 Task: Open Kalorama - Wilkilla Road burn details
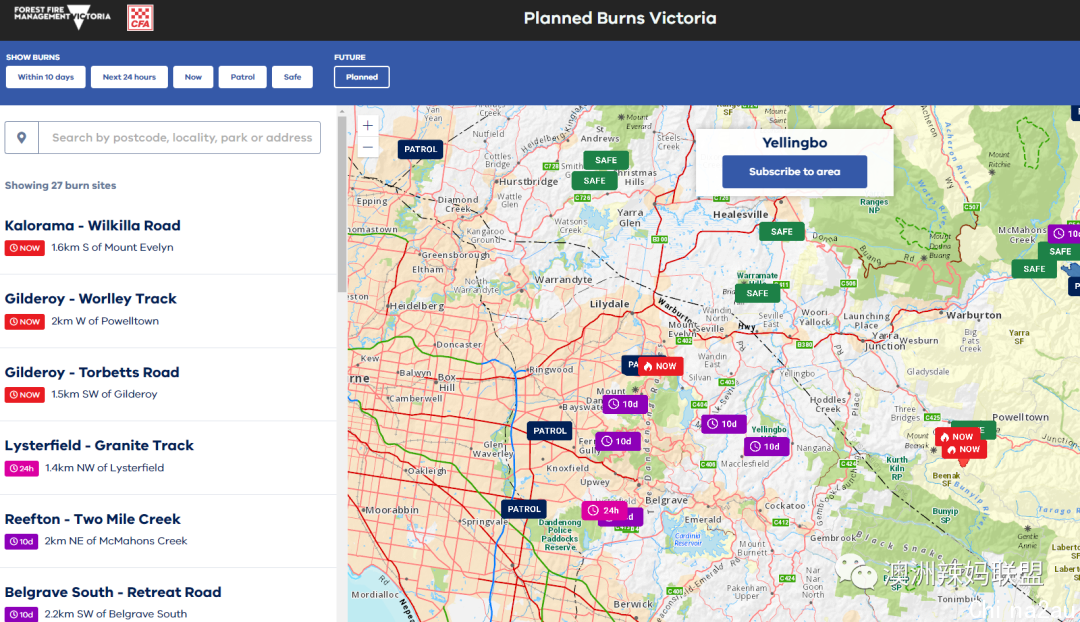tap(92, 226)
